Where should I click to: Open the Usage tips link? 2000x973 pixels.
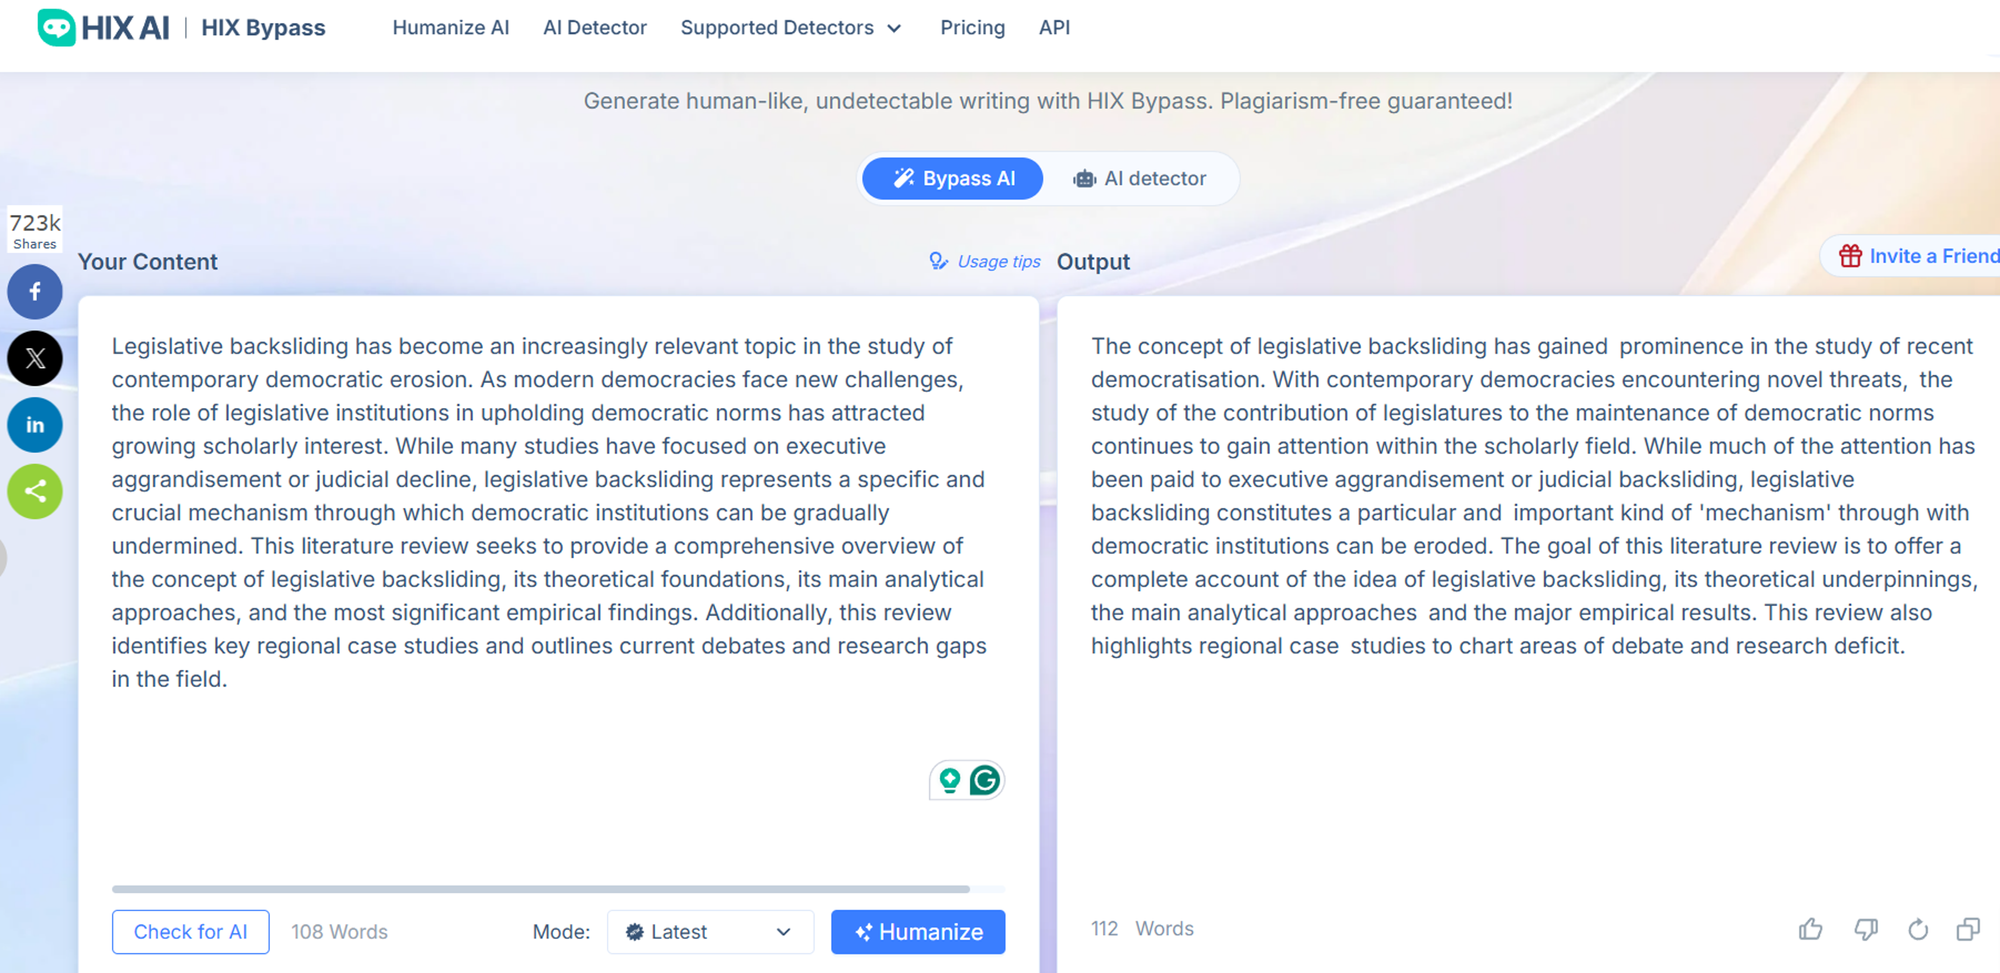tap(984, 262)
